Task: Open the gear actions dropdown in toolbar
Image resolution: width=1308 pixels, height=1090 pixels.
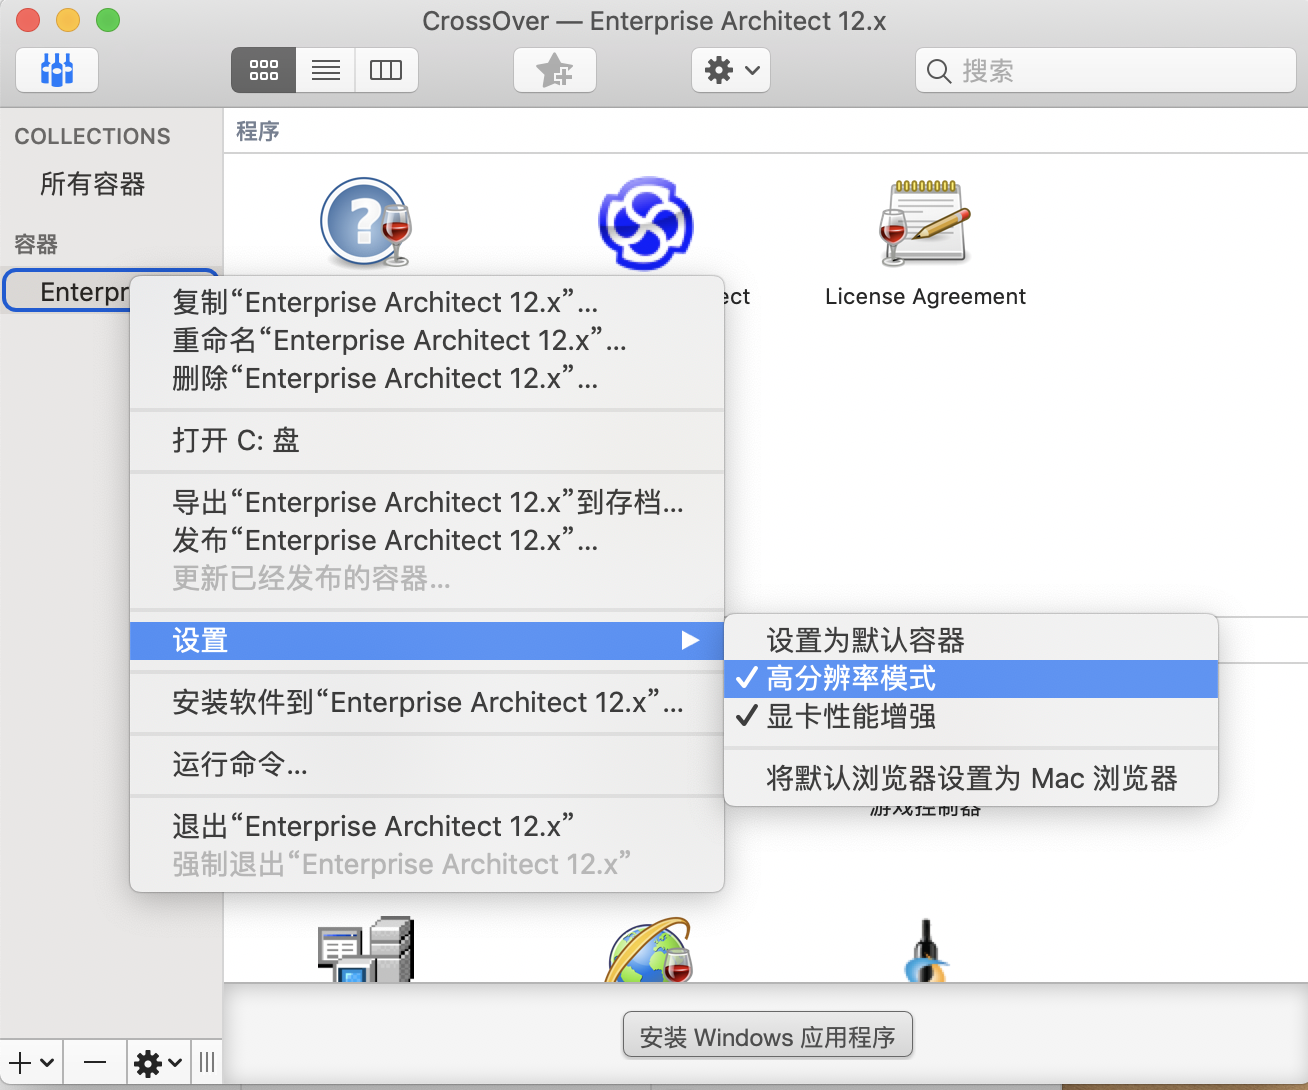Action: [731, 70]
